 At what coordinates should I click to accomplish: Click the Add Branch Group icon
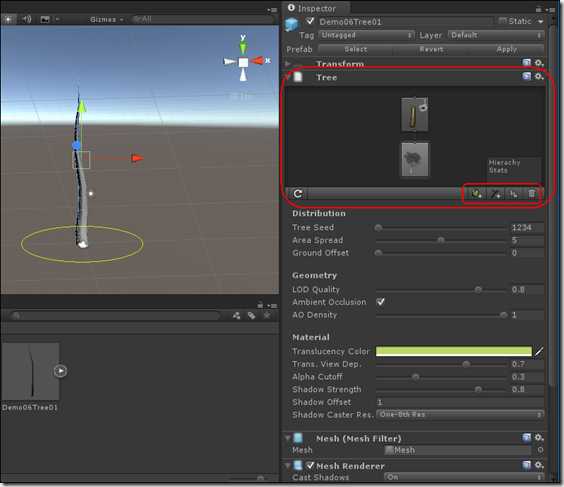pos(496,194)
